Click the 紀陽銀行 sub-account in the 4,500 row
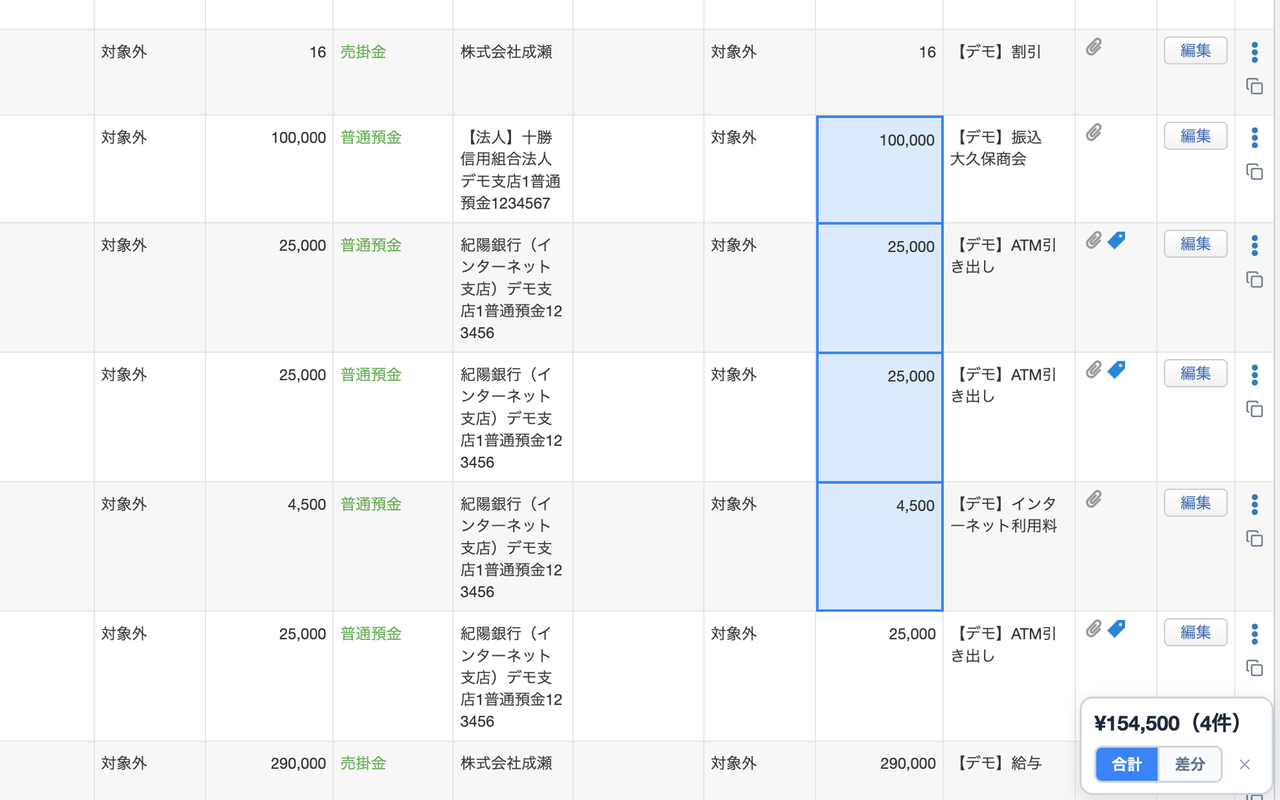Image resolution: width=1280 pixels, height=800 pixels. (512, 548)
